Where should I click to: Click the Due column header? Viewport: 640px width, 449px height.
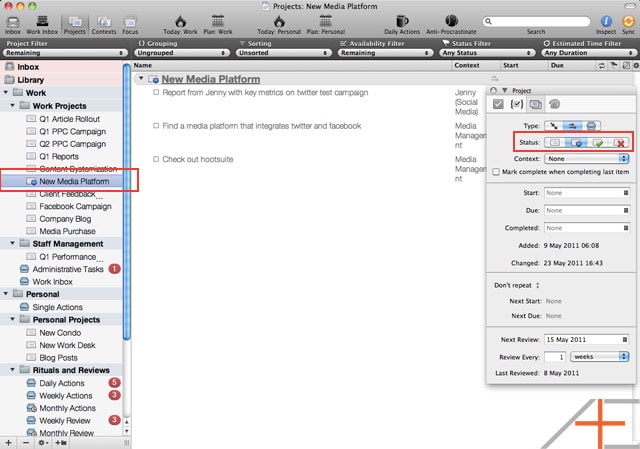point(572,65)
